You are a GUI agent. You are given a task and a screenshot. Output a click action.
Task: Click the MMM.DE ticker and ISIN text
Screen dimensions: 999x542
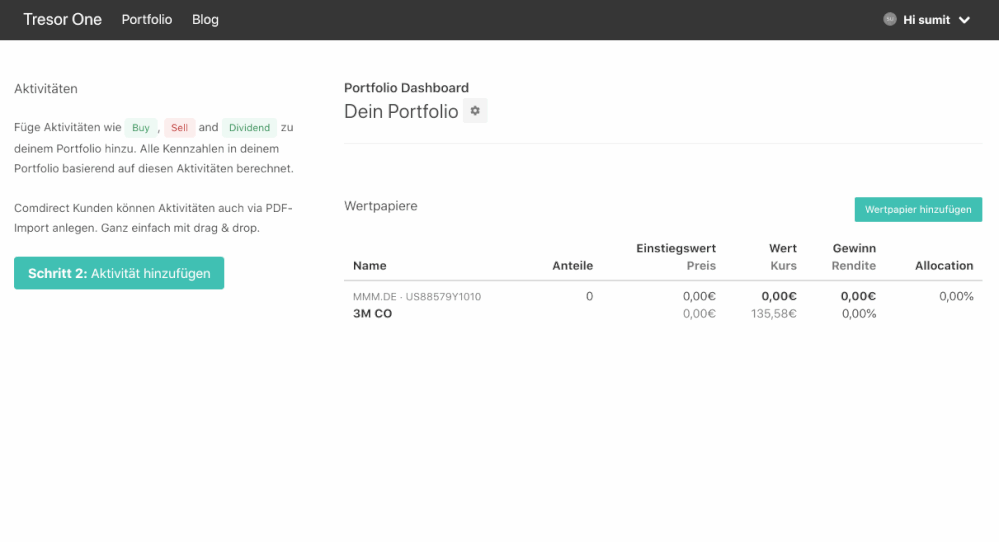417,297
